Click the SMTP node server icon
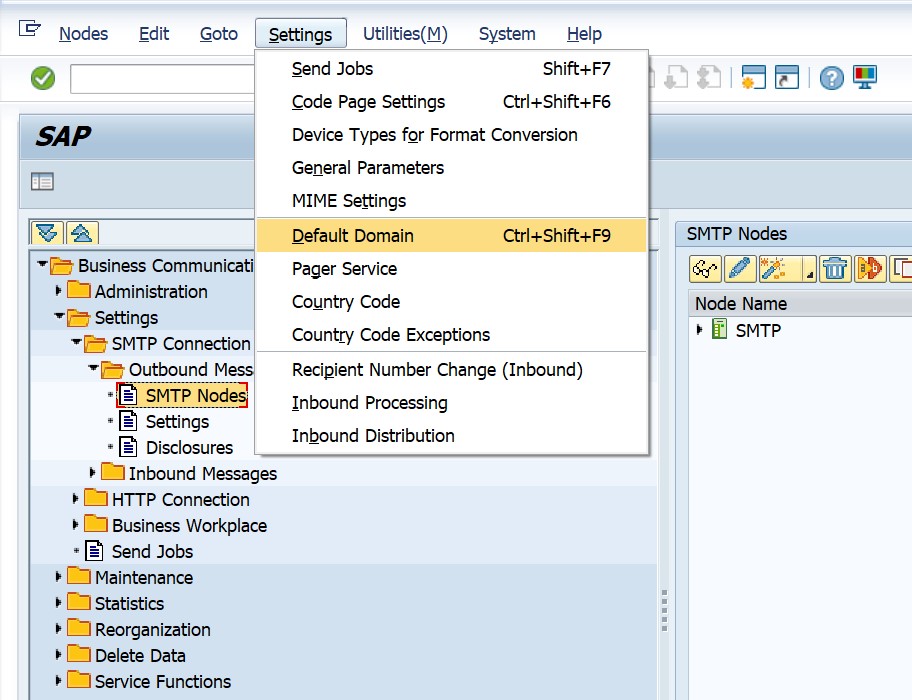Screen dimensions: 912x700 click(x=719, y=330)
